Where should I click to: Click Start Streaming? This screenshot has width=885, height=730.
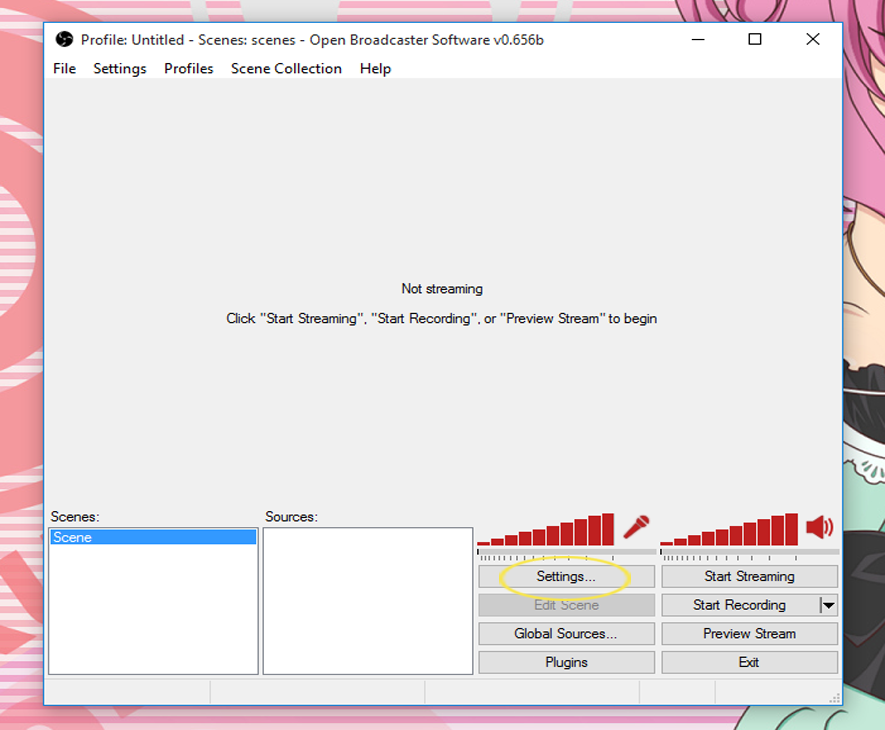(750, 576)
